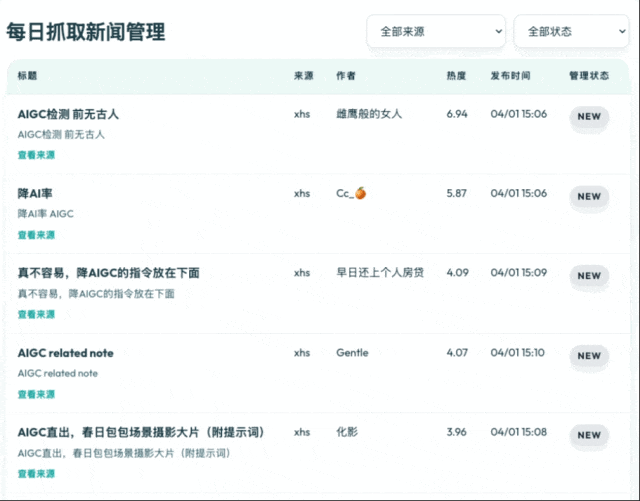Click heat value 5.87

coord(457,193)
